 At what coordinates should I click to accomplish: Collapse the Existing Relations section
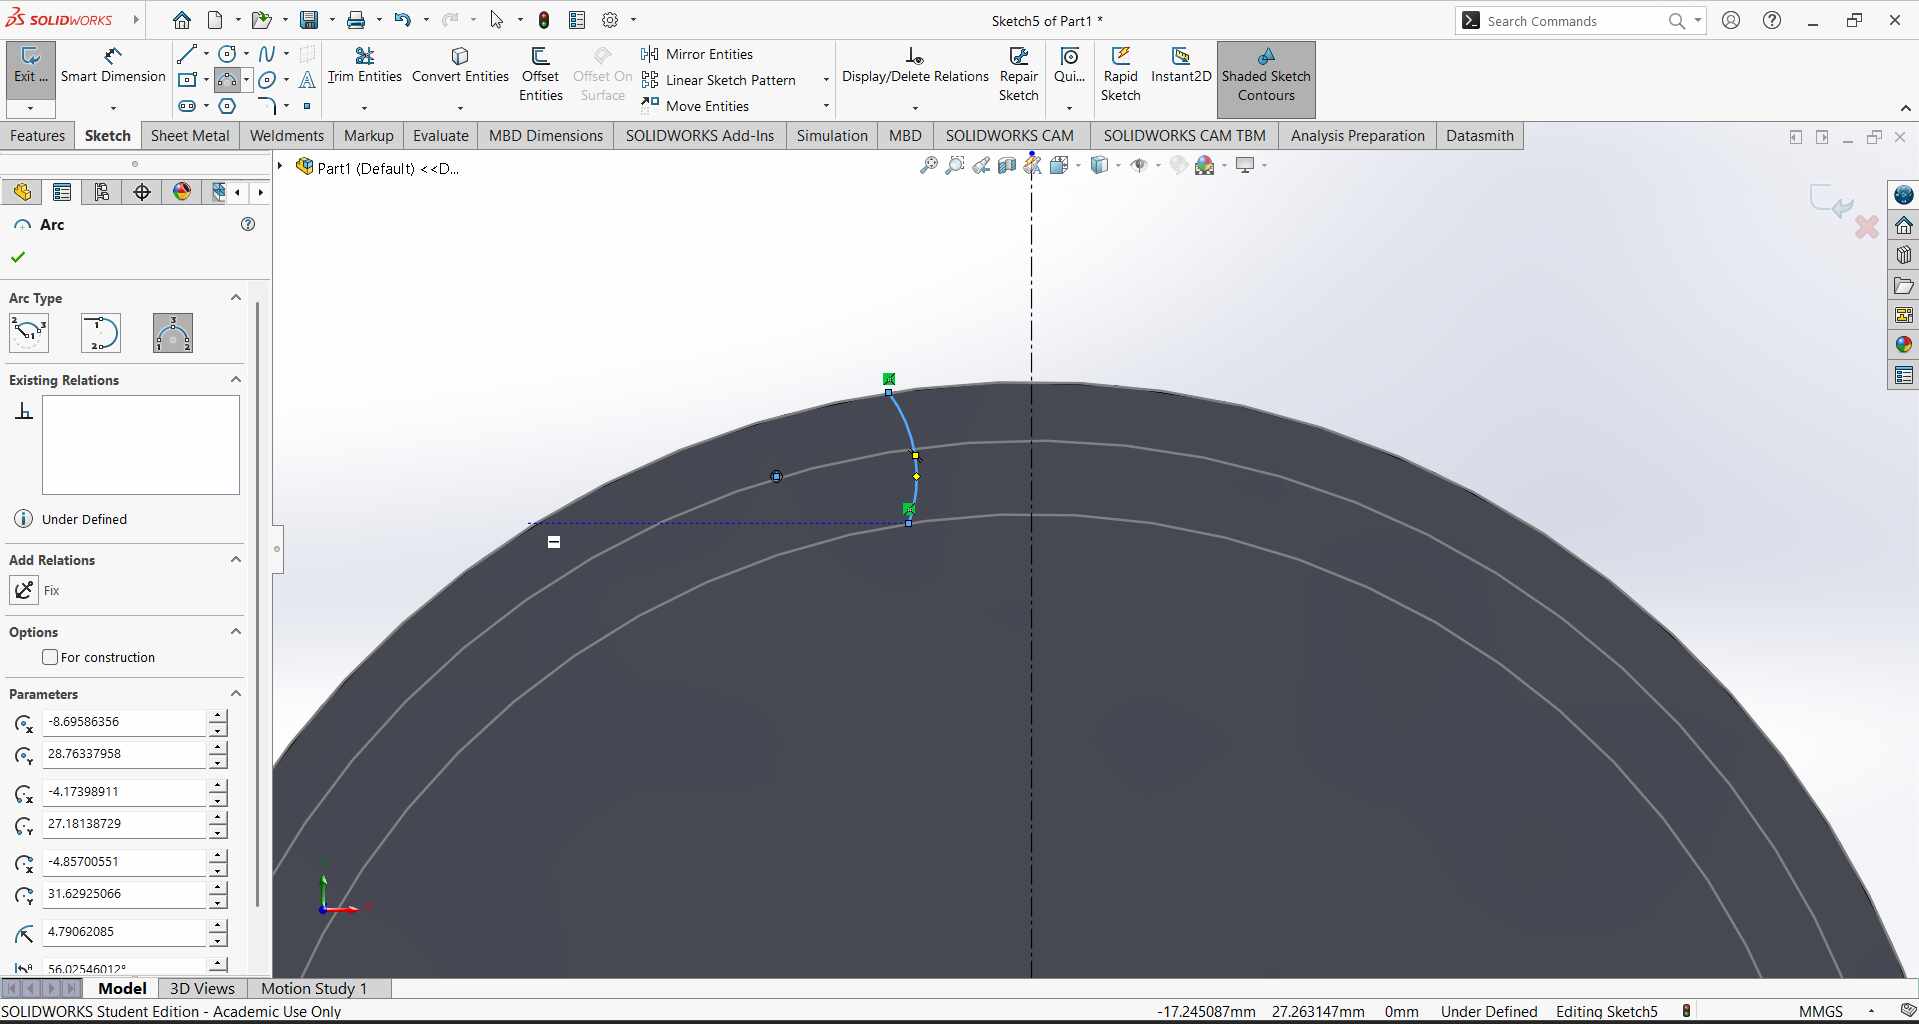[x=236, y=380]
